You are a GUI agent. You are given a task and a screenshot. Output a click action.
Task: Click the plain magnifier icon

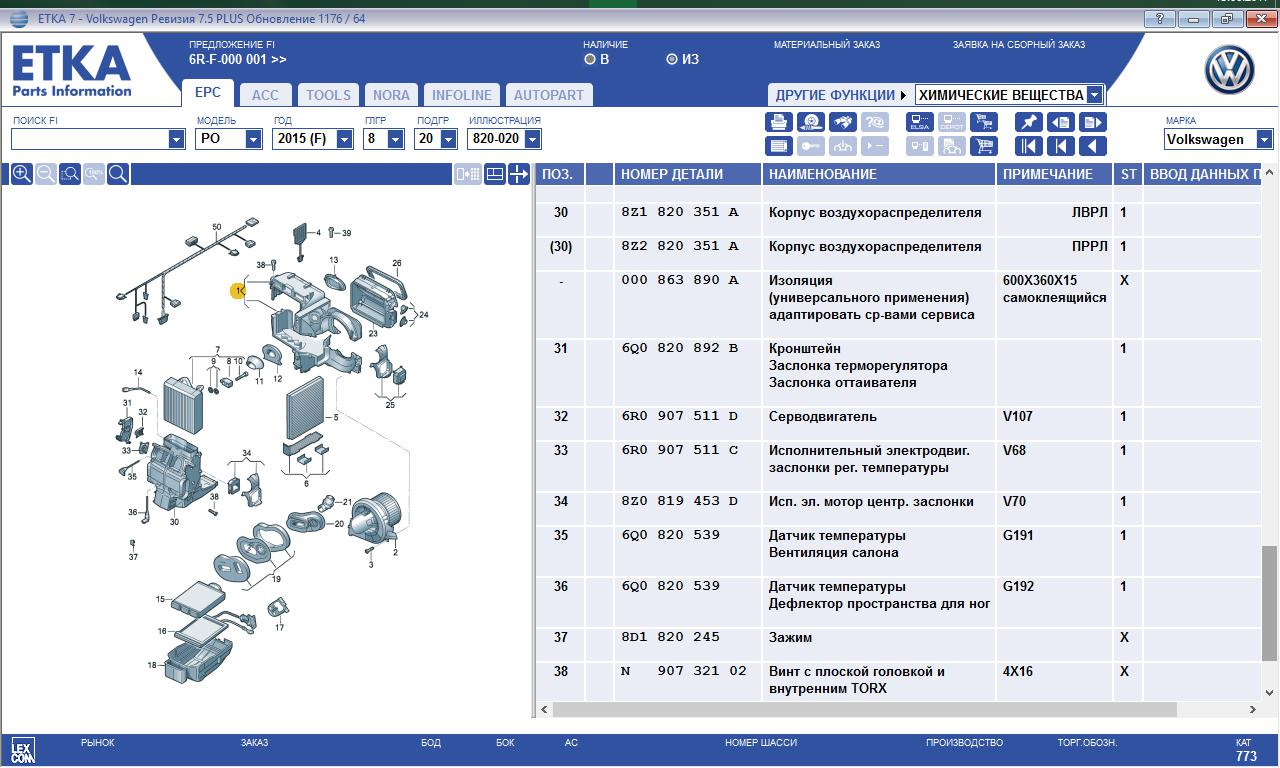coord(118,174)
